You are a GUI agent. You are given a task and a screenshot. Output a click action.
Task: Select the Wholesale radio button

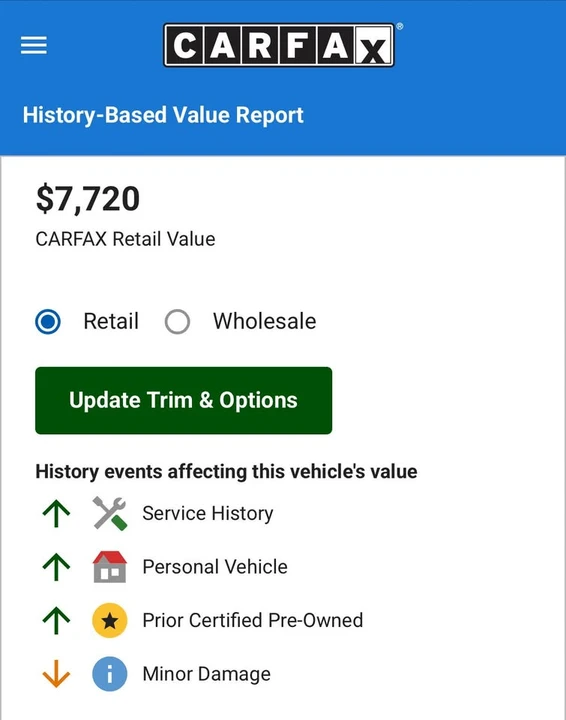click(x=177, y=321)
